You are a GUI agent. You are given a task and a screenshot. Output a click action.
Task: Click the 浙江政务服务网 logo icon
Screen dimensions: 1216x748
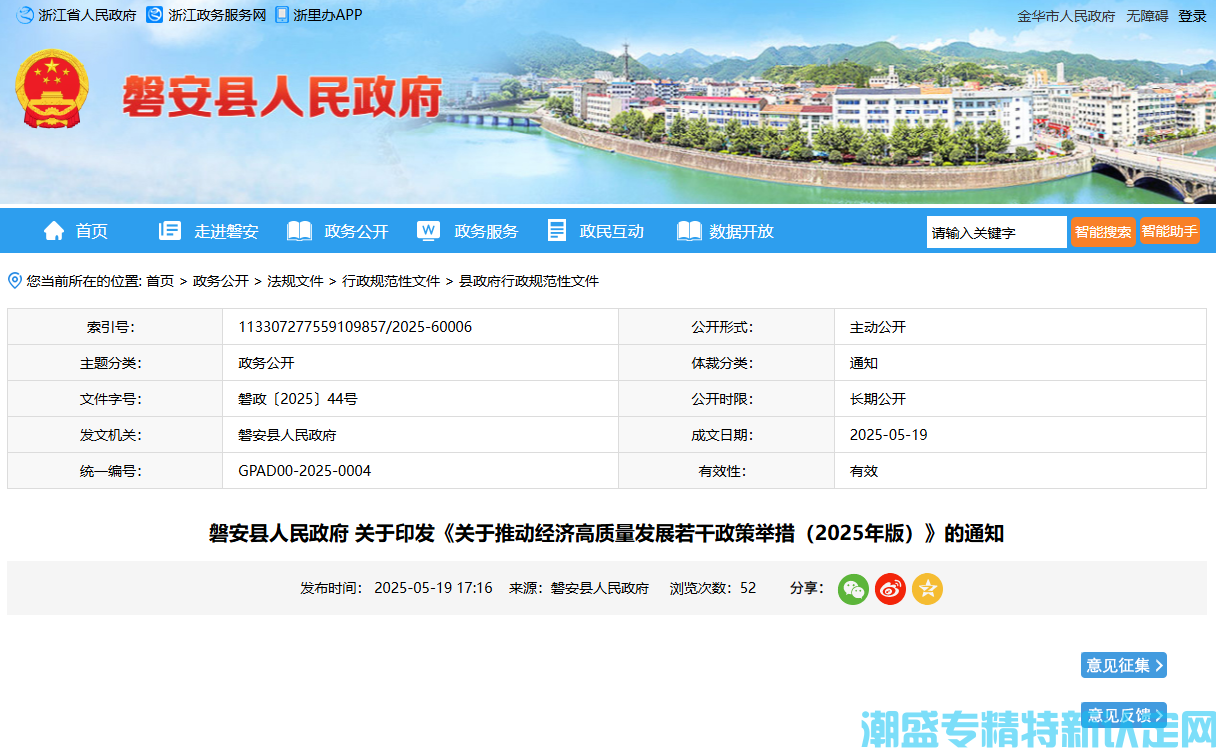[x=154, y=15]
